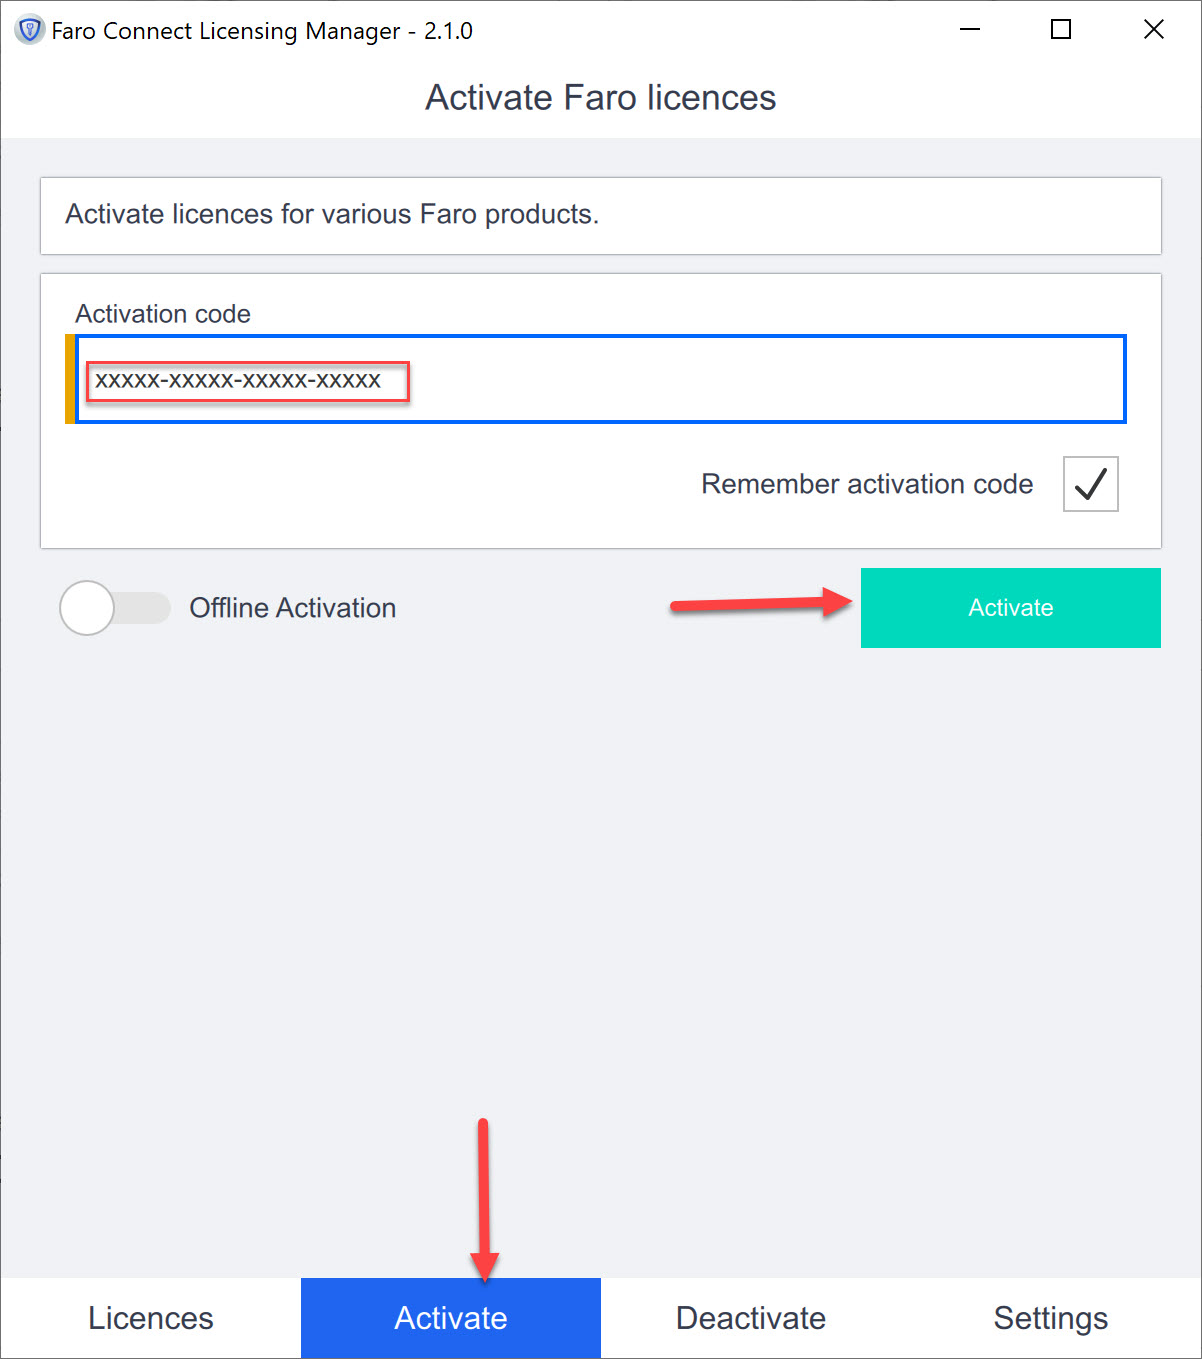Click the Offline Activation label
Viewport: 1202px width, 1359px height.
pos(293,608)
